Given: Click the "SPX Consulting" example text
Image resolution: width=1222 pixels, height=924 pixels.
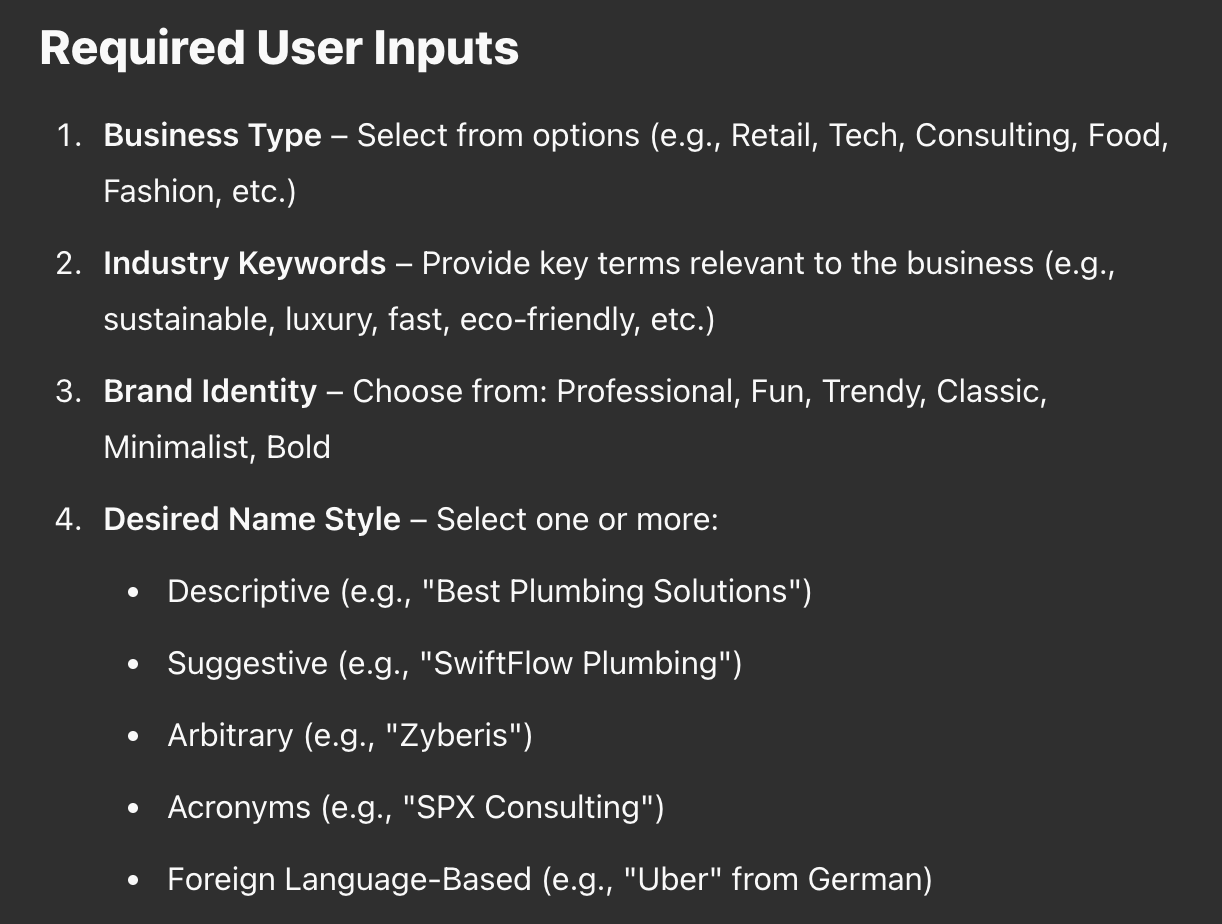Looking at the screenshot, I should 533,807.
